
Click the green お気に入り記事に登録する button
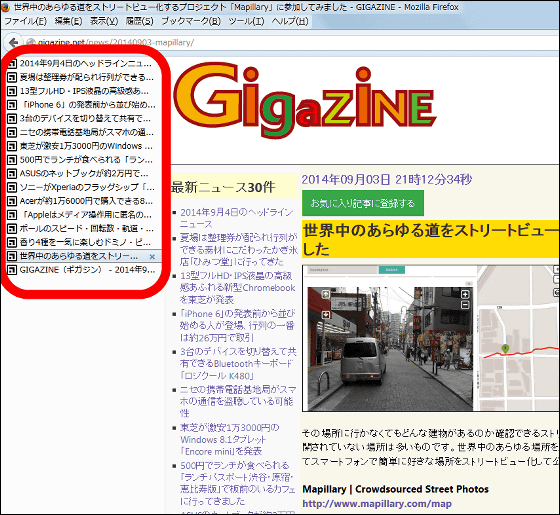pos(363,203)
